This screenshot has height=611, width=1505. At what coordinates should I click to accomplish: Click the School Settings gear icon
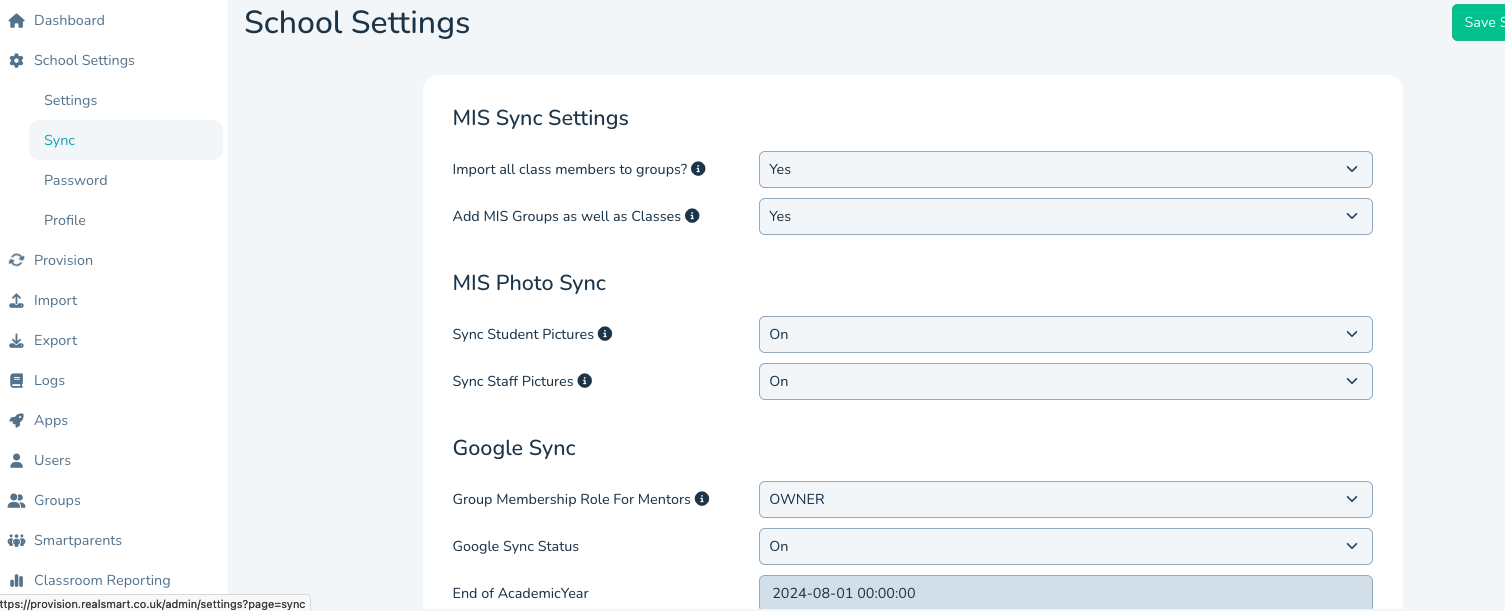pyautogui.click(x=16, y=60)
